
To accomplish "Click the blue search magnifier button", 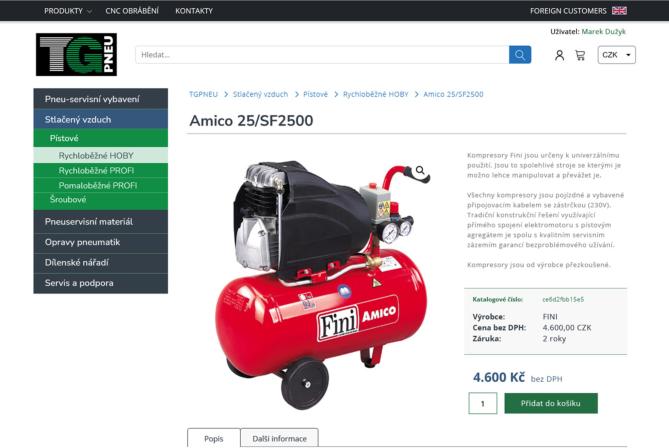I will [x=520, y=55].
